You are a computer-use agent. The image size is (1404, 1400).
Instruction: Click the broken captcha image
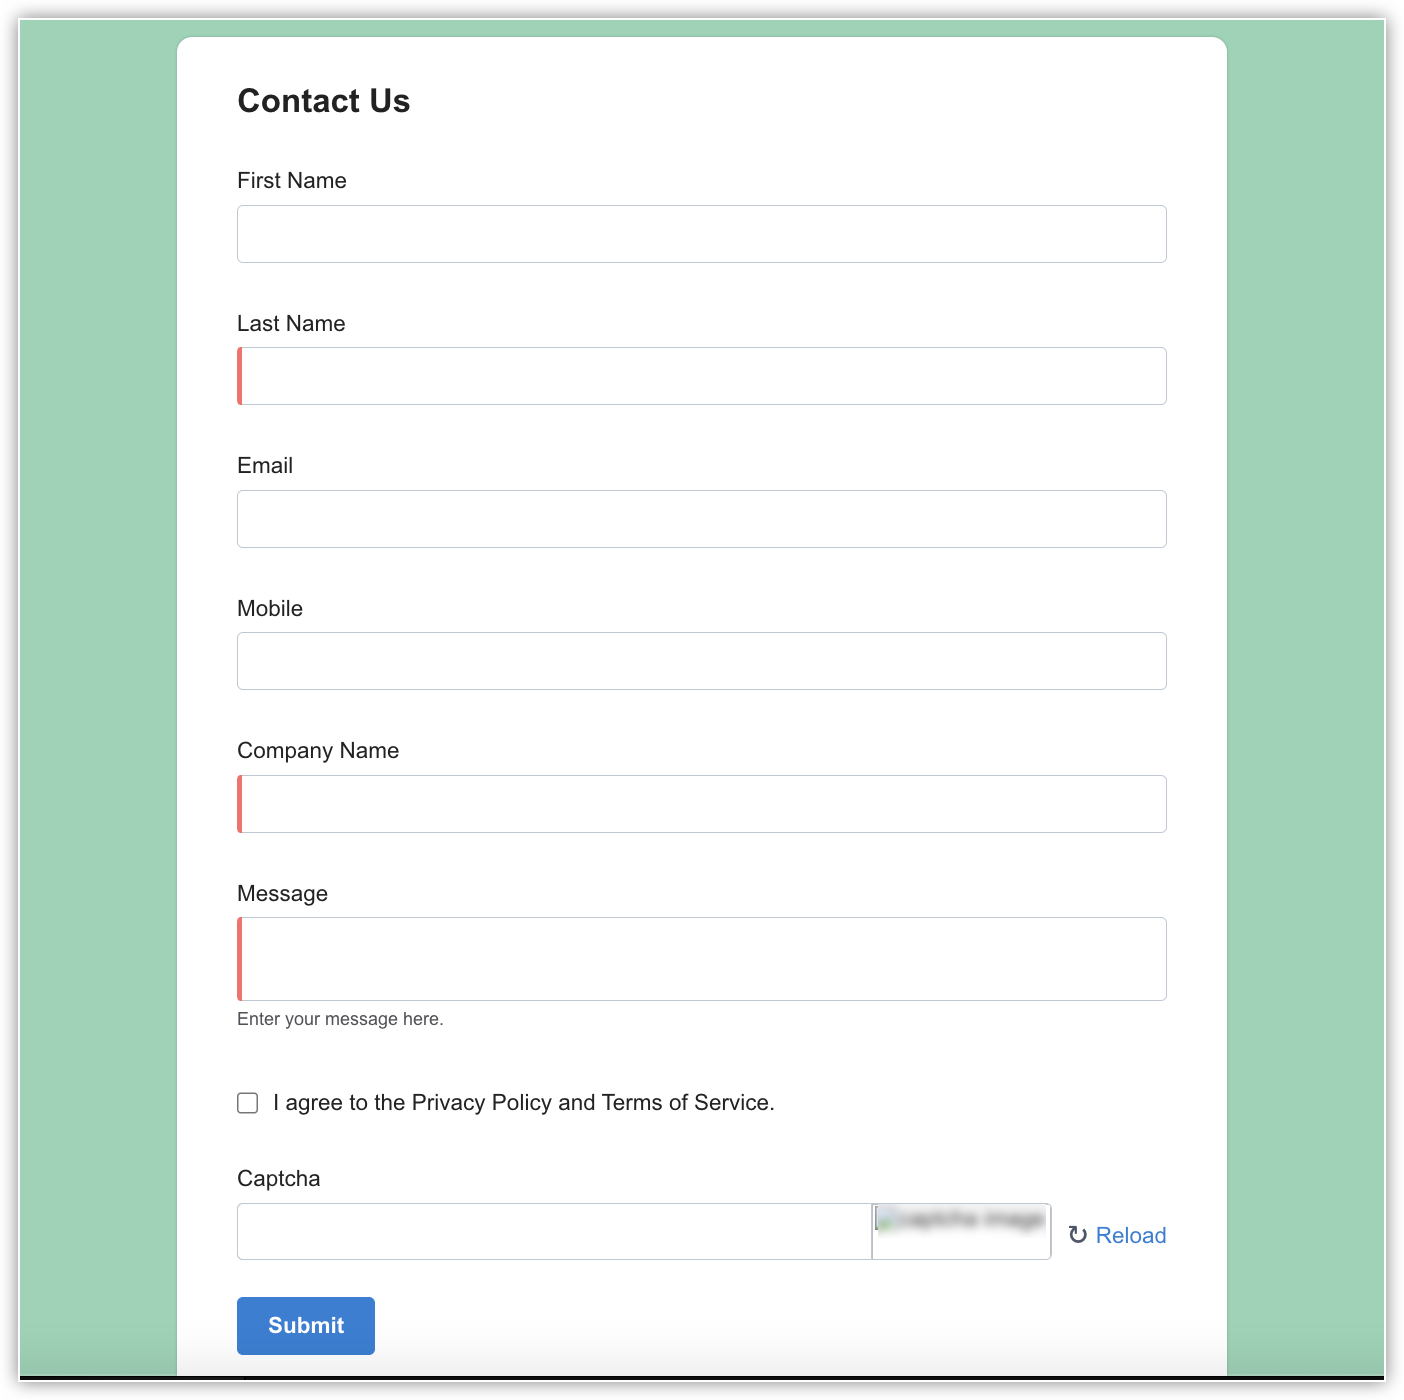click(961, 1231)
